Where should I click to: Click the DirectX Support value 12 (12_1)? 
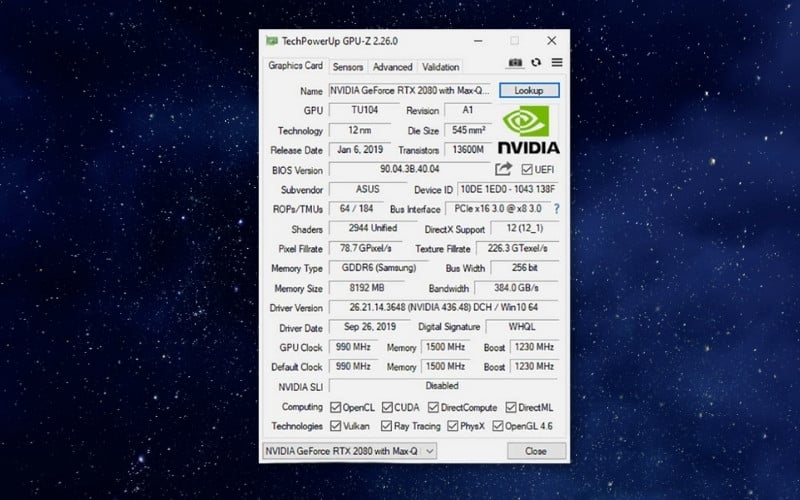point(525,228)
